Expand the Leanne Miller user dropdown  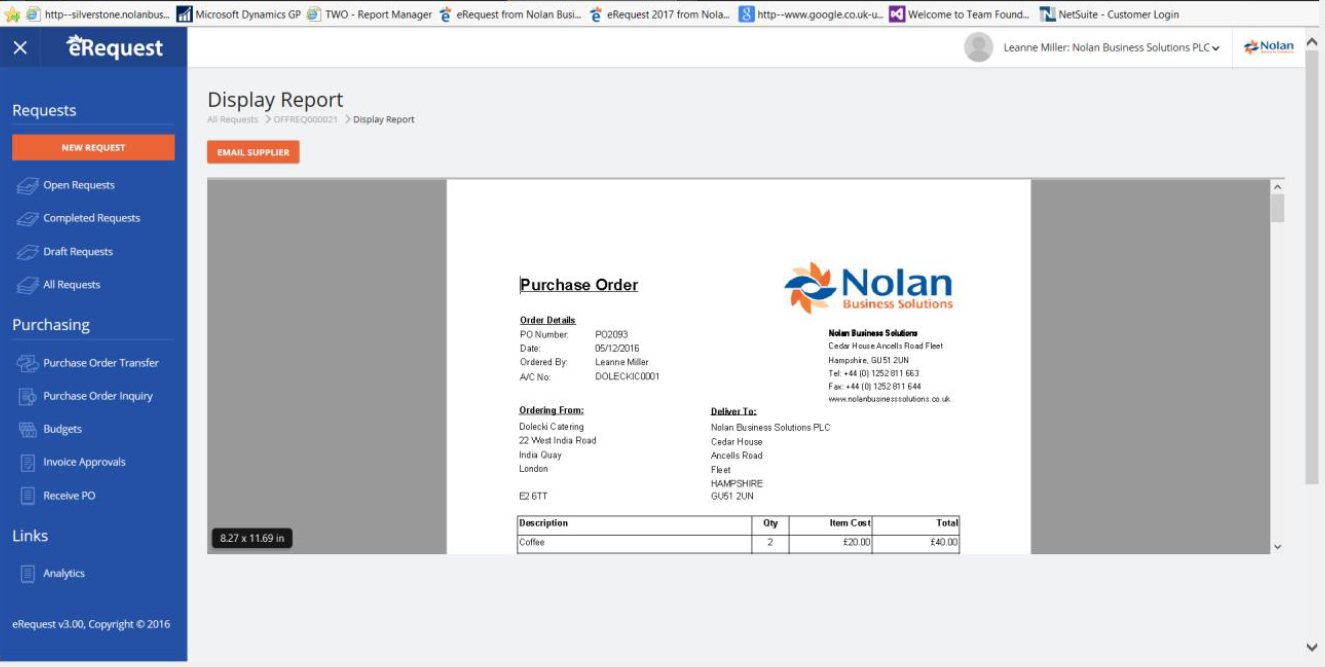click(1215, 48)
